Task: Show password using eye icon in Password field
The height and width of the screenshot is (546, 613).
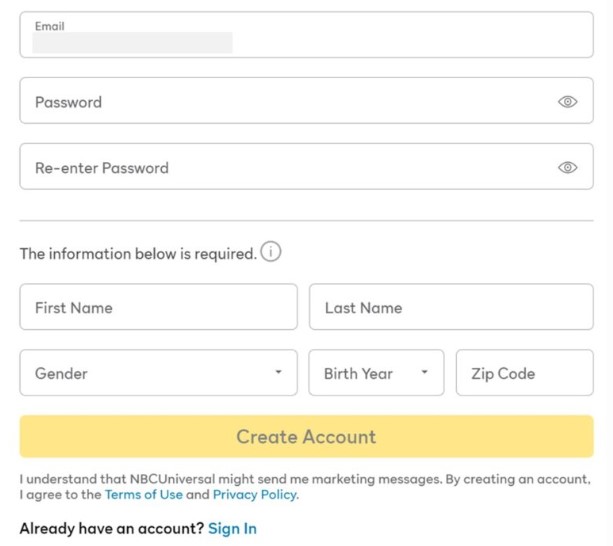Action: pos(567,102)
